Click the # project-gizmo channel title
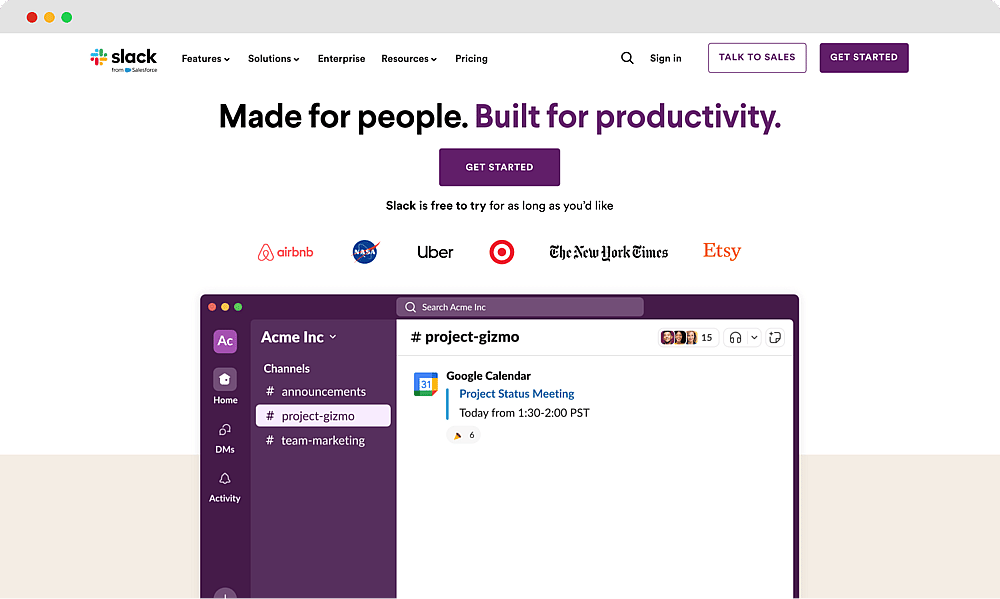 pyautogui.click(x=465, y=337)
